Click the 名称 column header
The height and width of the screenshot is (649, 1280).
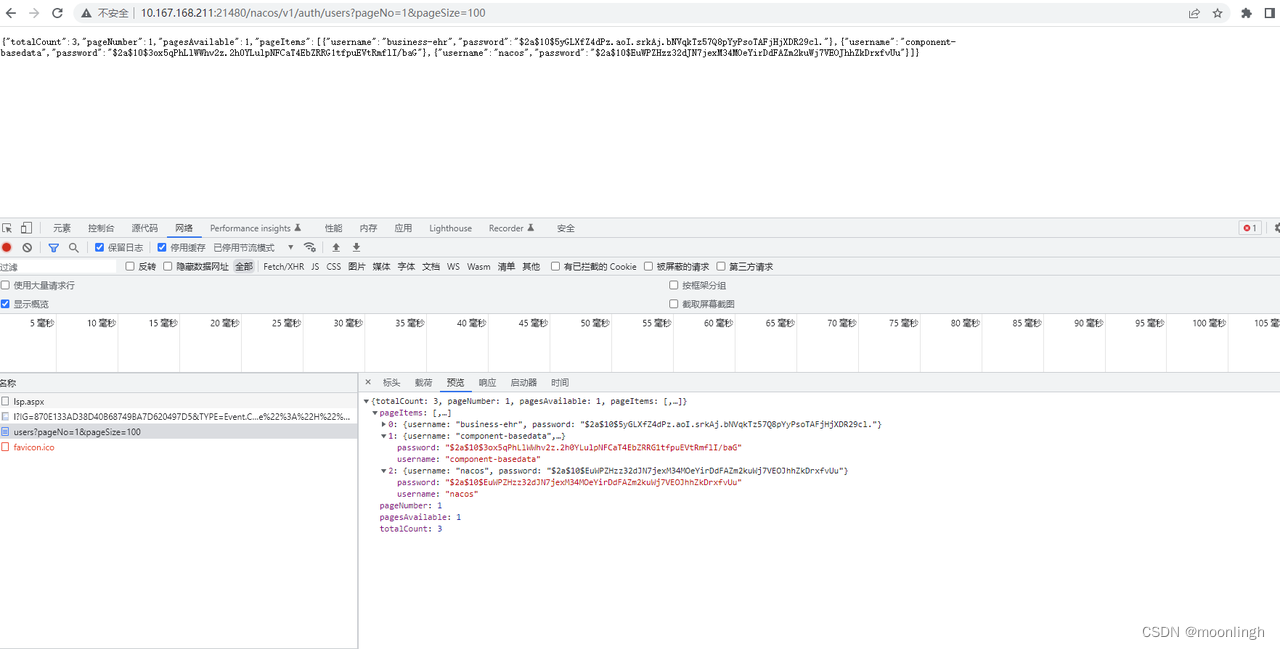(x=178, y=383)
